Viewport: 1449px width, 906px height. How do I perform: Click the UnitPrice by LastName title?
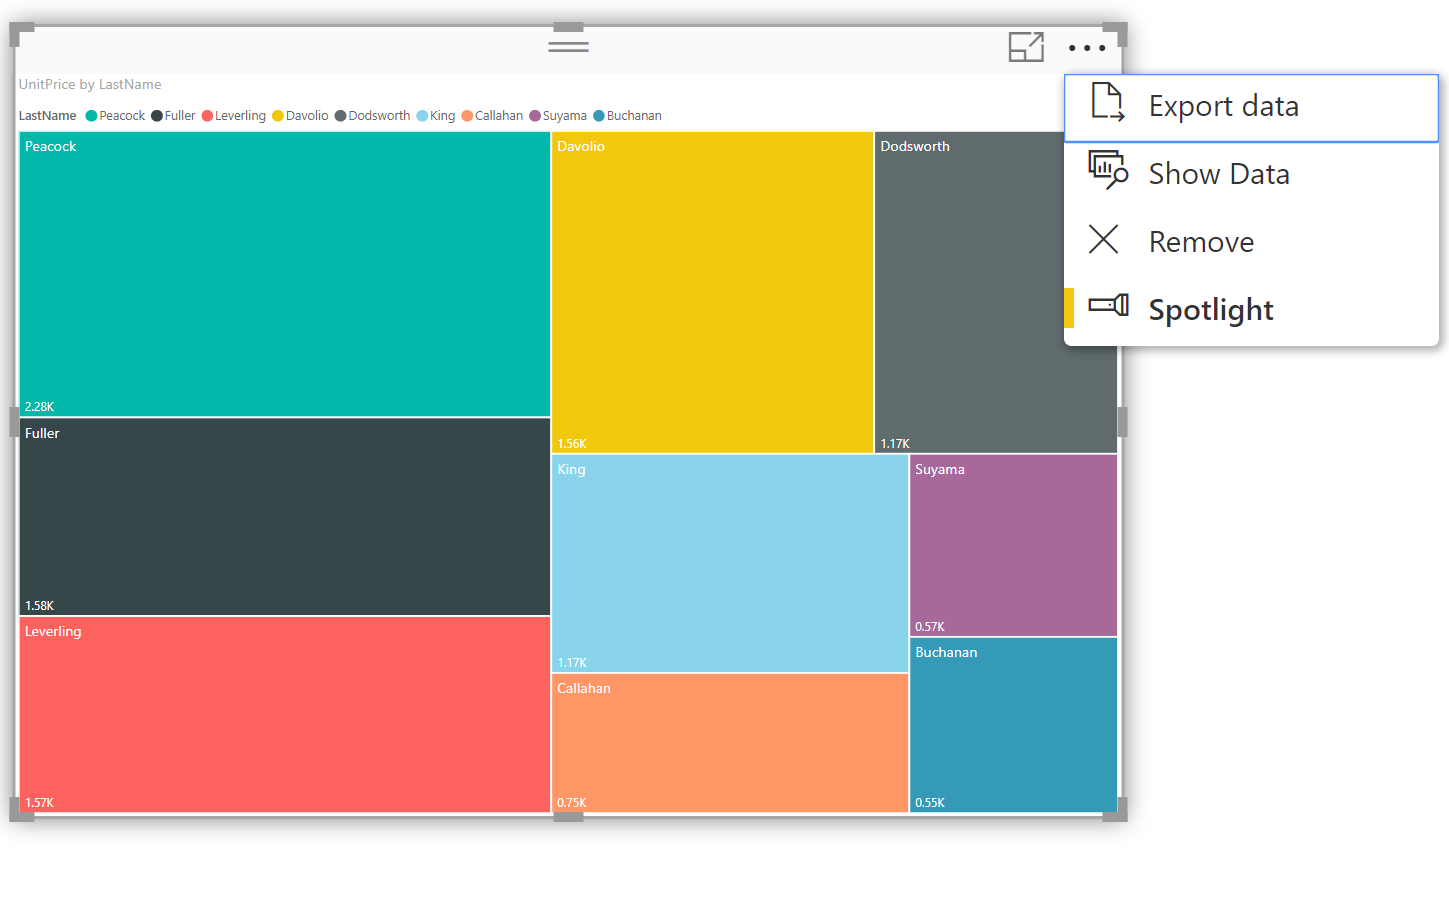pyautogui.click(x=89, y=84)
